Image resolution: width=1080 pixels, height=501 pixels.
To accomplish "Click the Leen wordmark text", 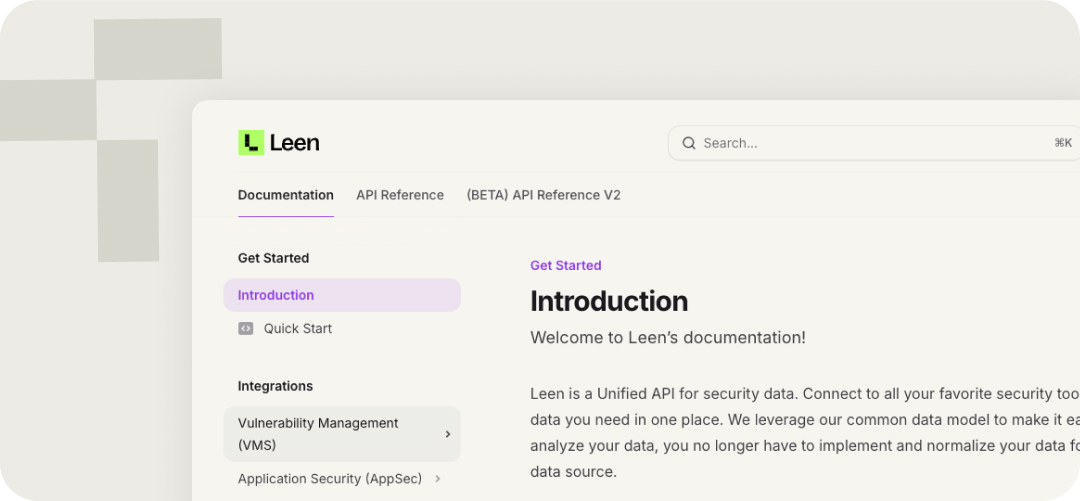I will (295, 143).
